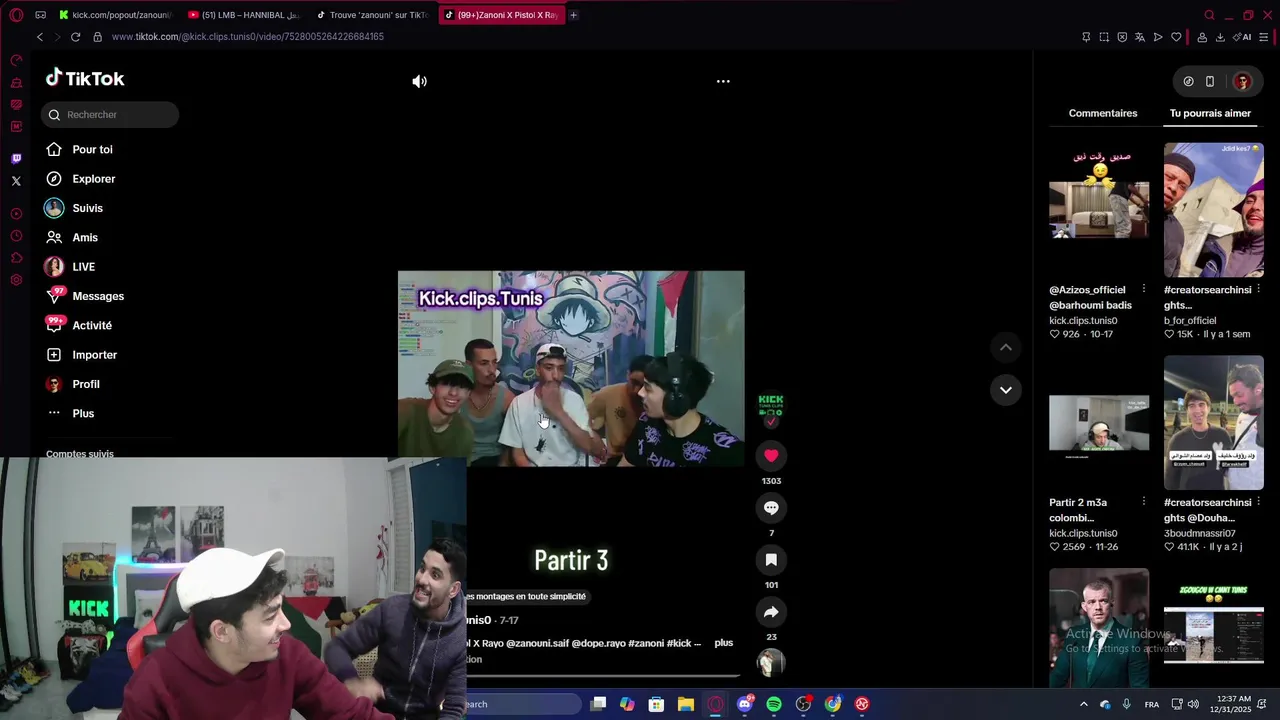Open the volume icon in system tray
The height and width of the screenshot is (720, 1280).
[x=1193, y=704]
